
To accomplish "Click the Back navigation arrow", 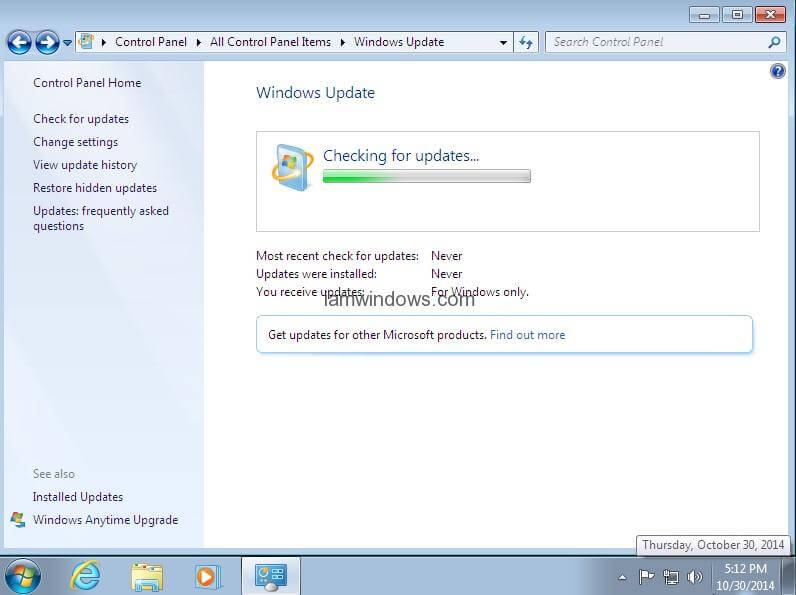I will [x=20, y=43].
